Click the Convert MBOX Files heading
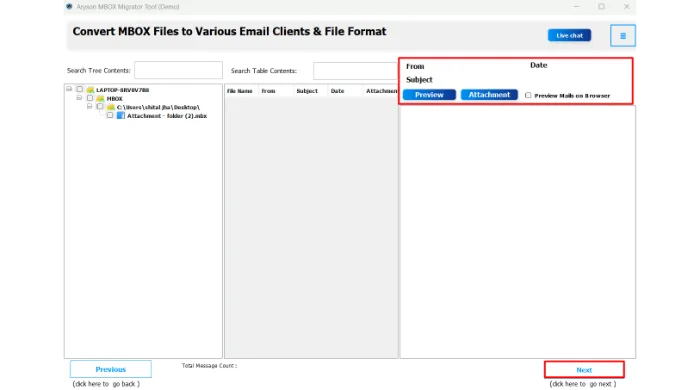The width and height of the screenshot is (700, 390). click(229, 32)
